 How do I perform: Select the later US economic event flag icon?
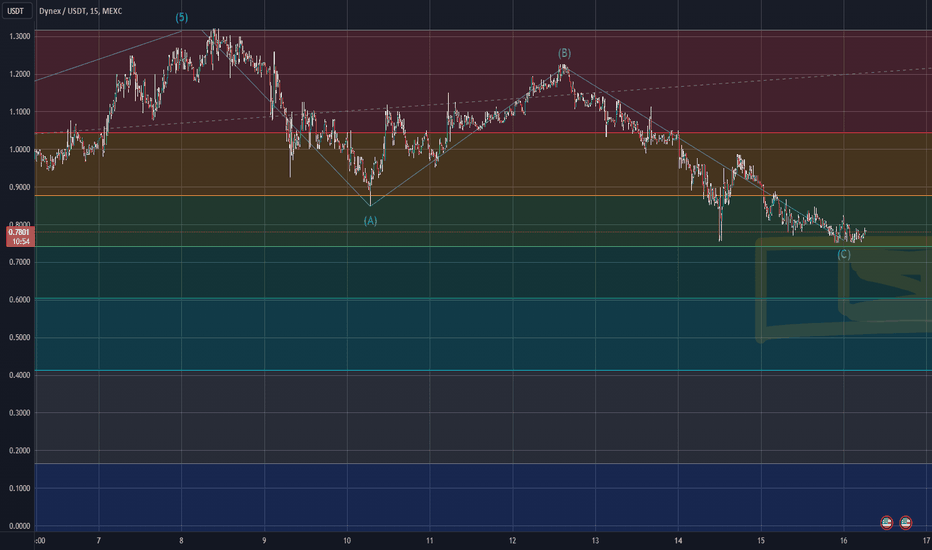click(x=905, y=523)
